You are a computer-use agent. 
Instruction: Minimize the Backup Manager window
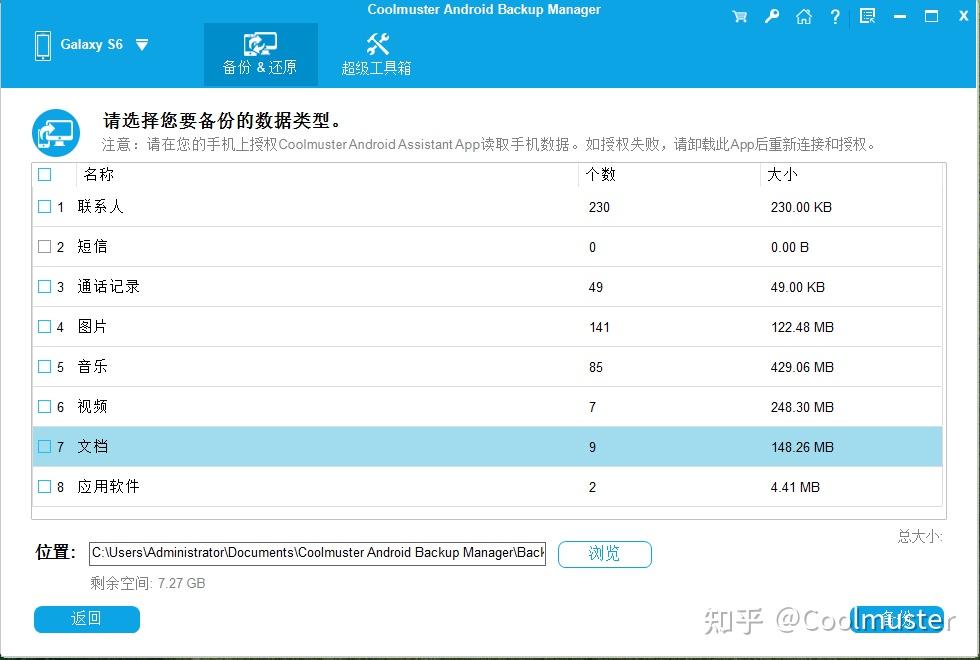[x=900, y=17]
